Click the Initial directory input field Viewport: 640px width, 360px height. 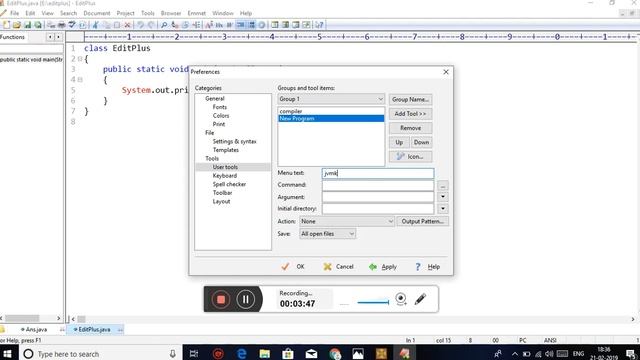tap(378, 209)
